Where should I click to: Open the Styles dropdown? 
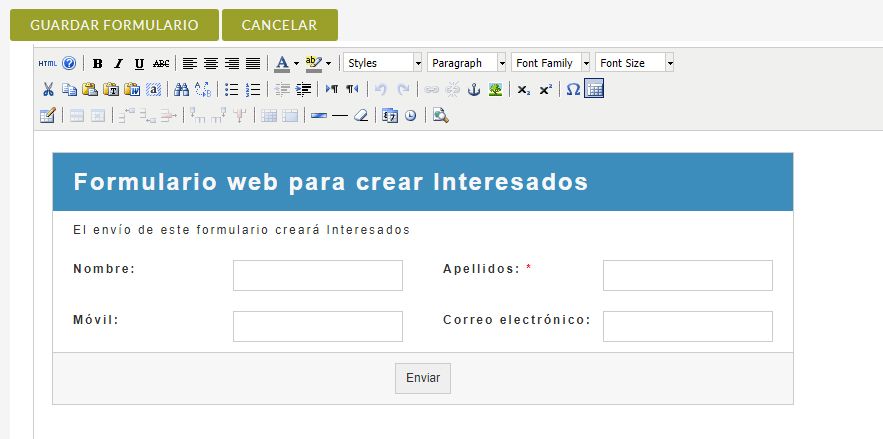(x=383, y=63)
